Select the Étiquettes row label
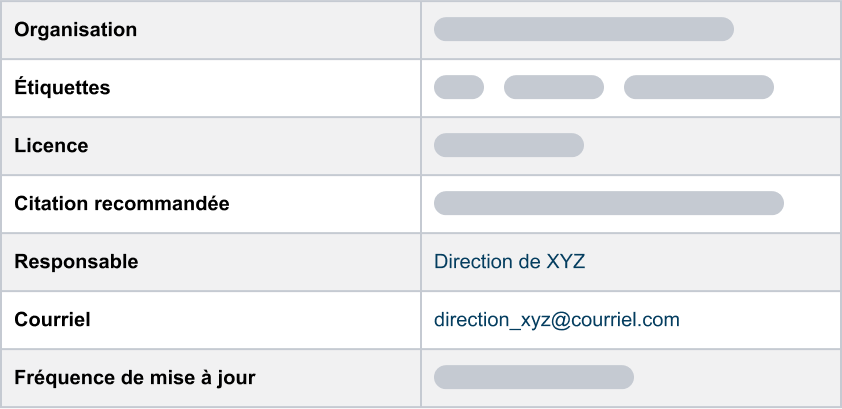Image resolution: width=842 pixels, height=409 pixels. [62, 88]
